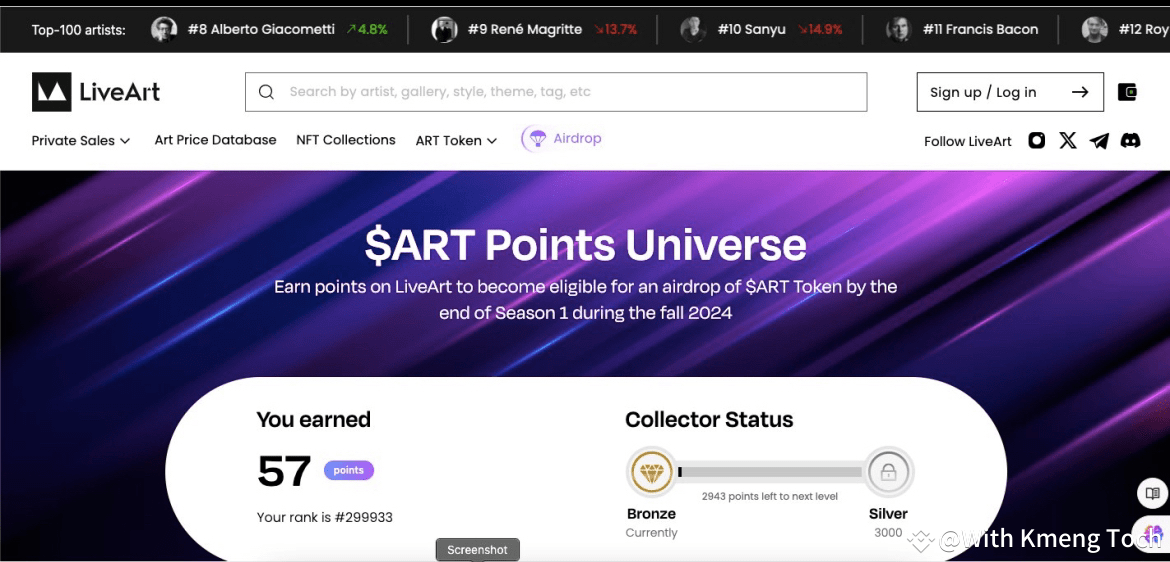Click the Screenshot tooltip label
The image size is (1170, 562).
point(478,550)
